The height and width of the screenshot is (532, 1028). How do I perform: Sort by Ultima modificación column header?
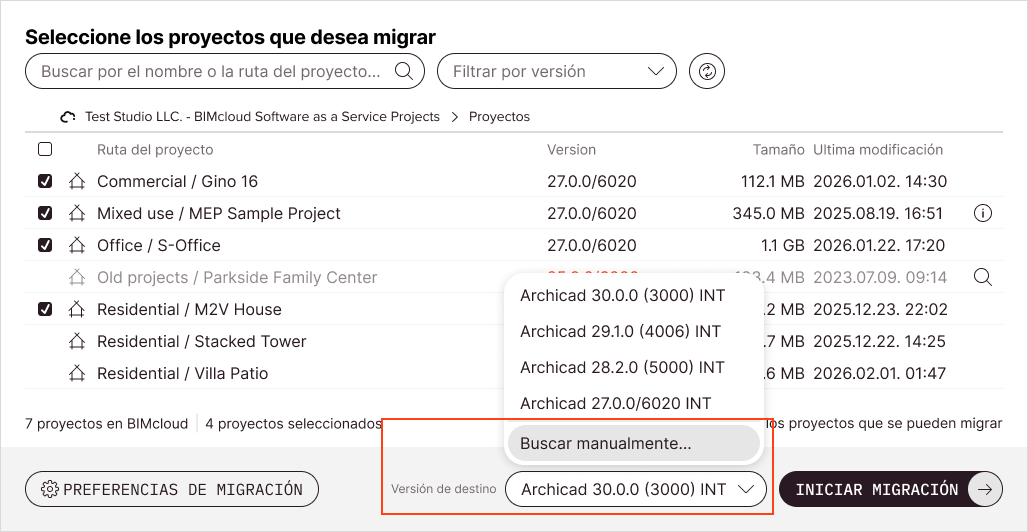pos(878,150)
